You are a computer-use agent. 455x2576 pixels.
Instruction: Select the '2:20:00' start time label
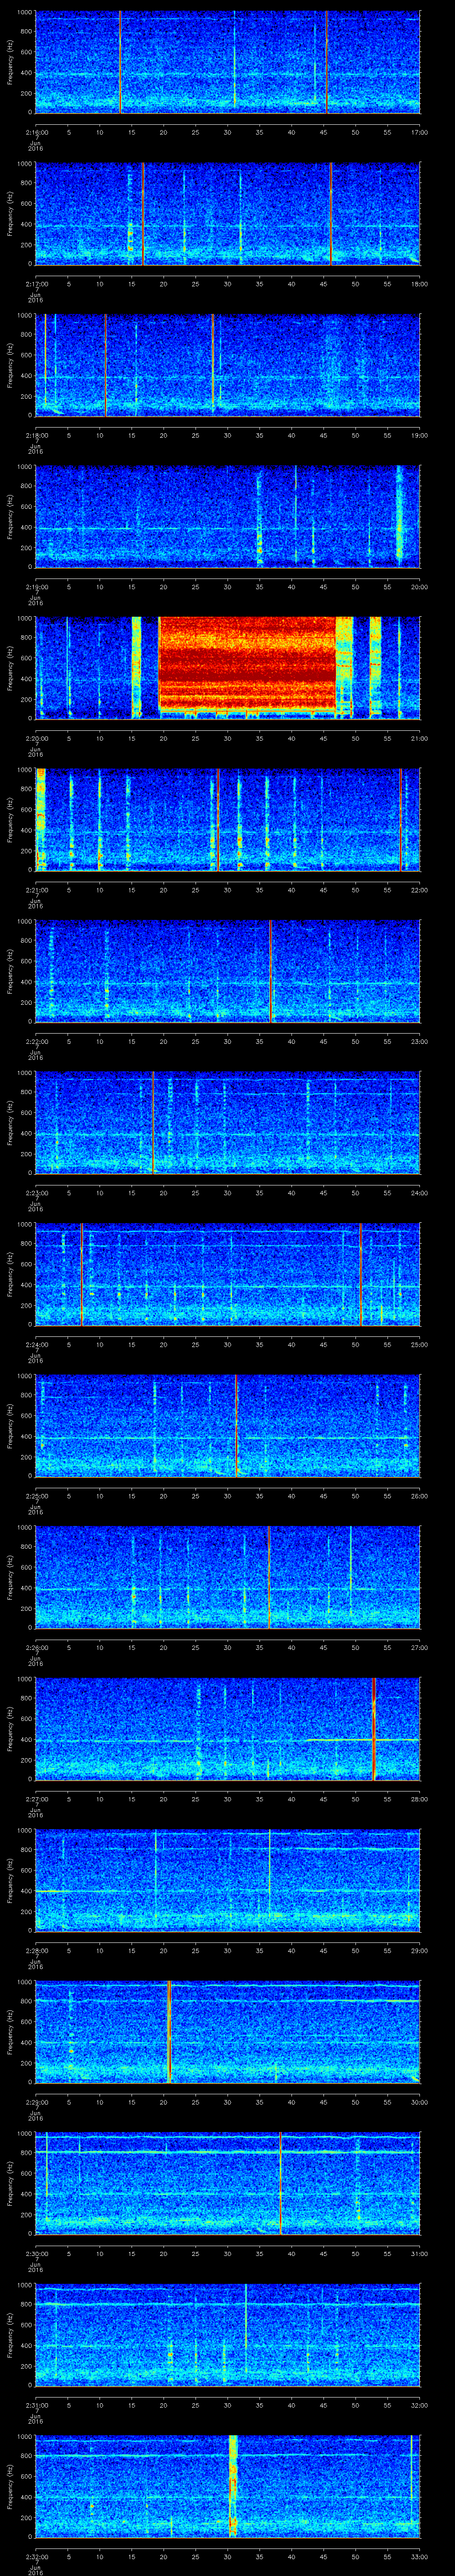(37, 738)
